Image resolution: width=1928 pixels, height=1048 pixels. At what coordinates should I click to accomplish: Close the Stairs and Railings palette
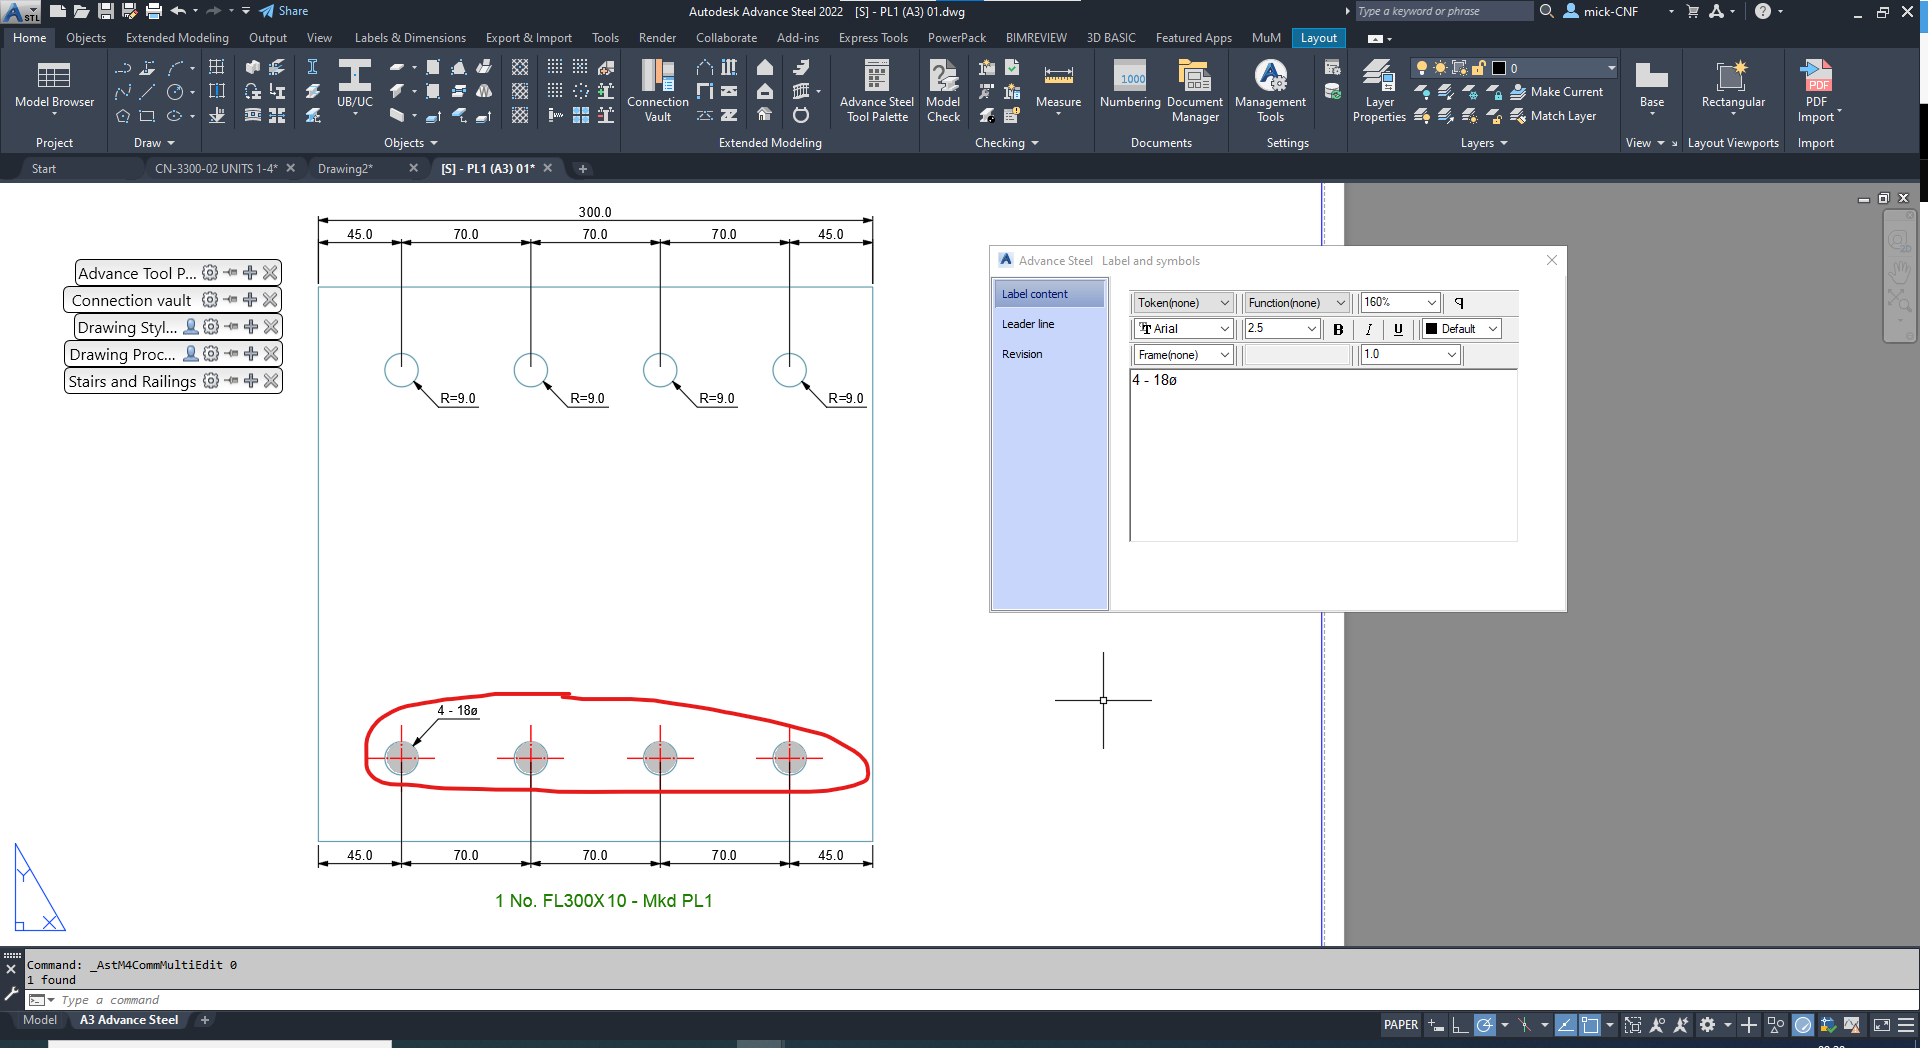(271, 381)
